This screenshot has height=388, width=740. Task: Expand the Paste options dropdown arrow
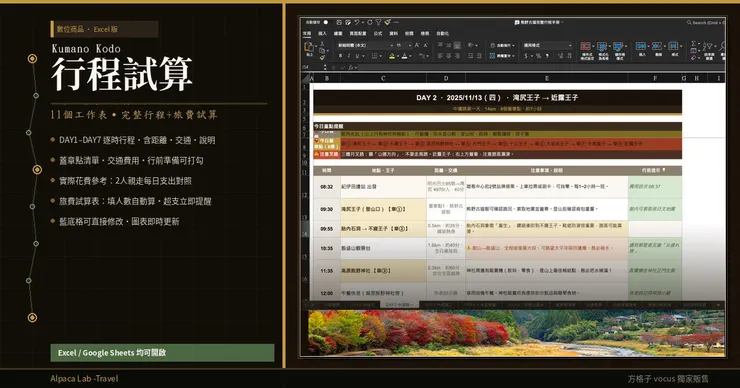(x=316, y=46)
